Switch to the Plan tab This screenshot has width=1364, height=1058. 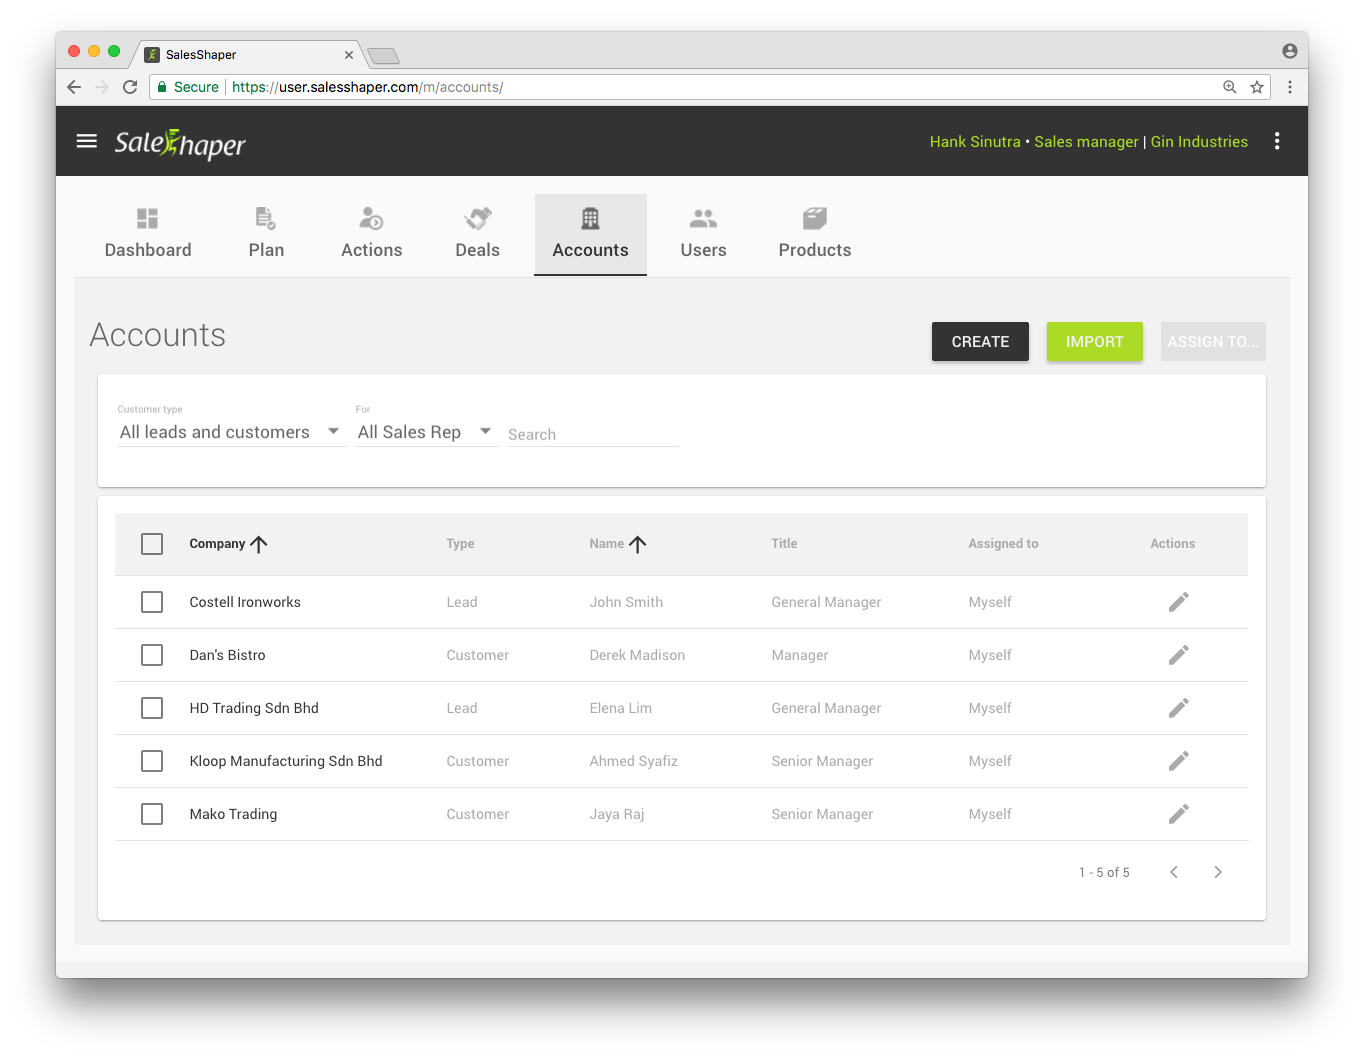266,234
